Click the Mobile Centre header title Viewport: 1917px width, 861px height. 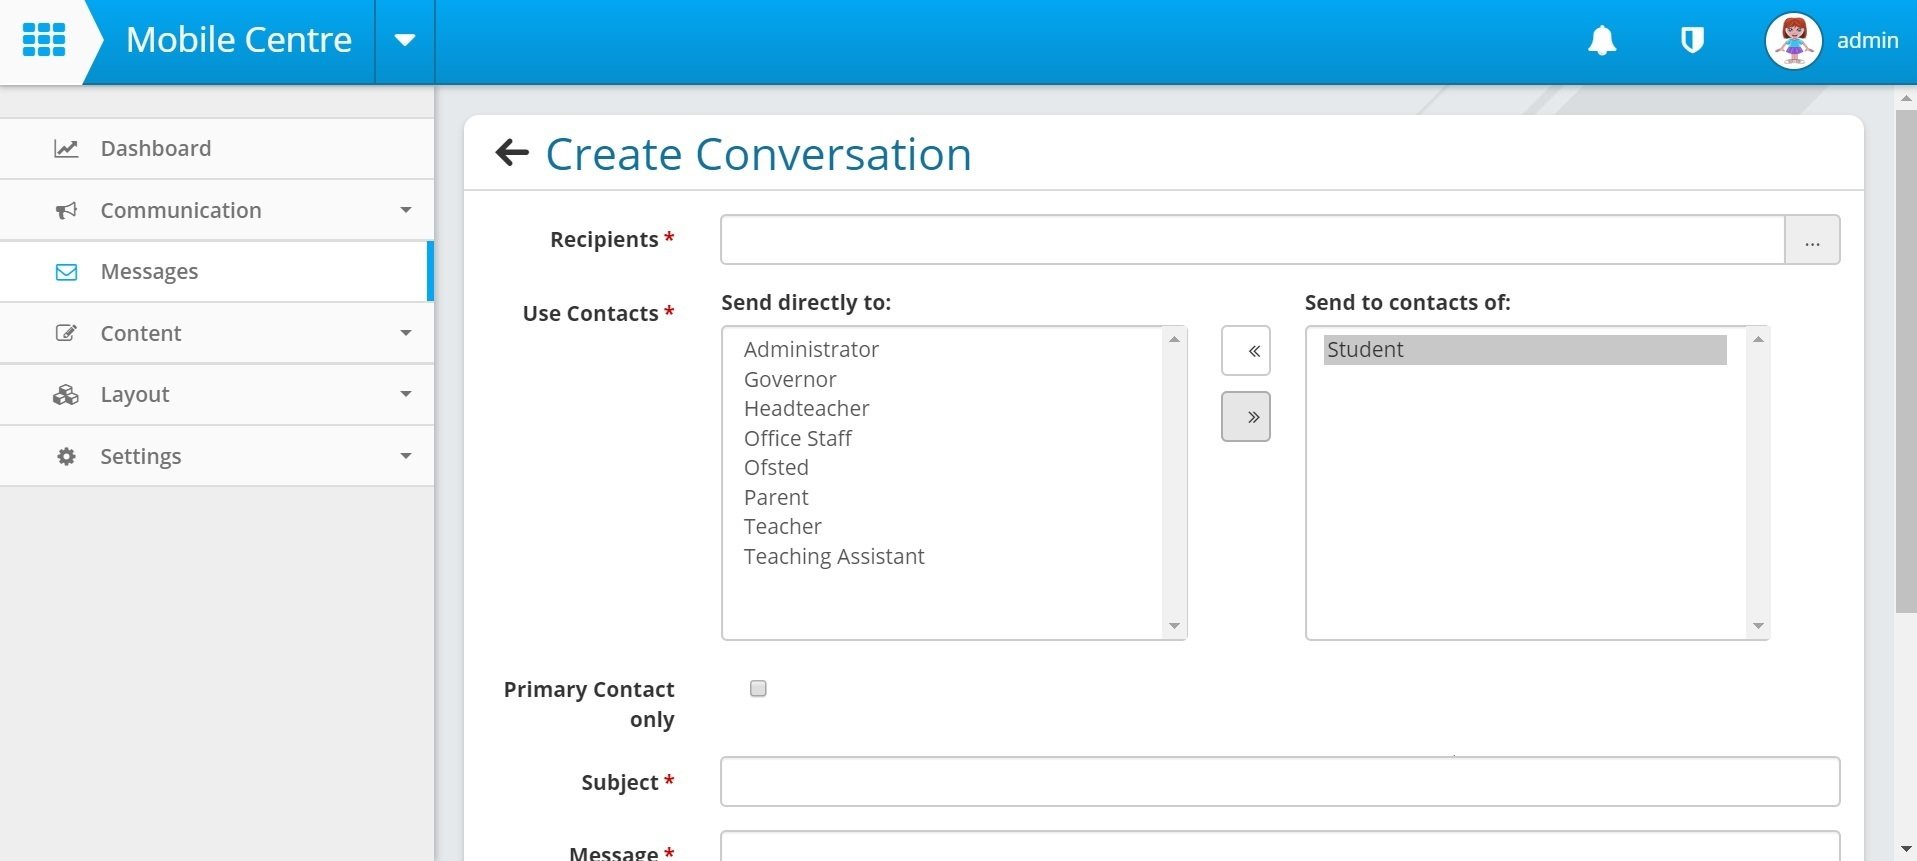[239, 40]
